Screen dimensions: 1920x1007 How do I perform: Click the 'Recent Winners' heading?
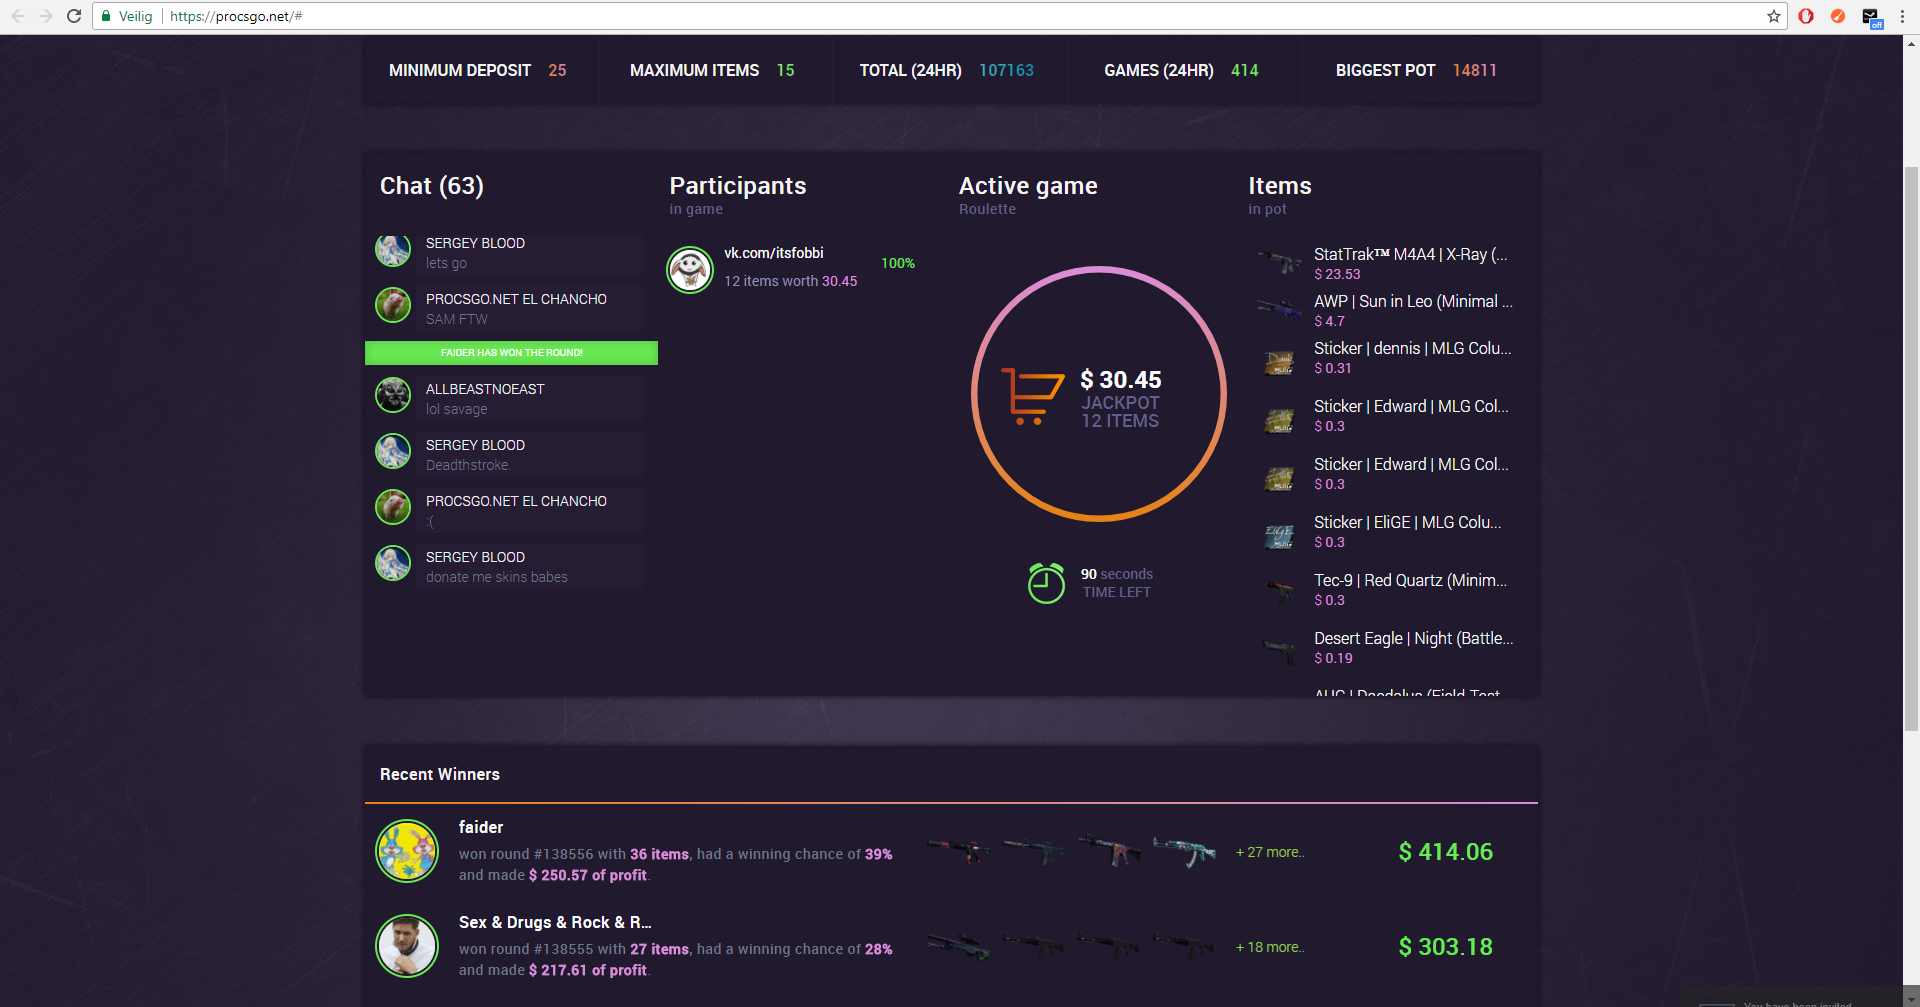click(440, 774)
